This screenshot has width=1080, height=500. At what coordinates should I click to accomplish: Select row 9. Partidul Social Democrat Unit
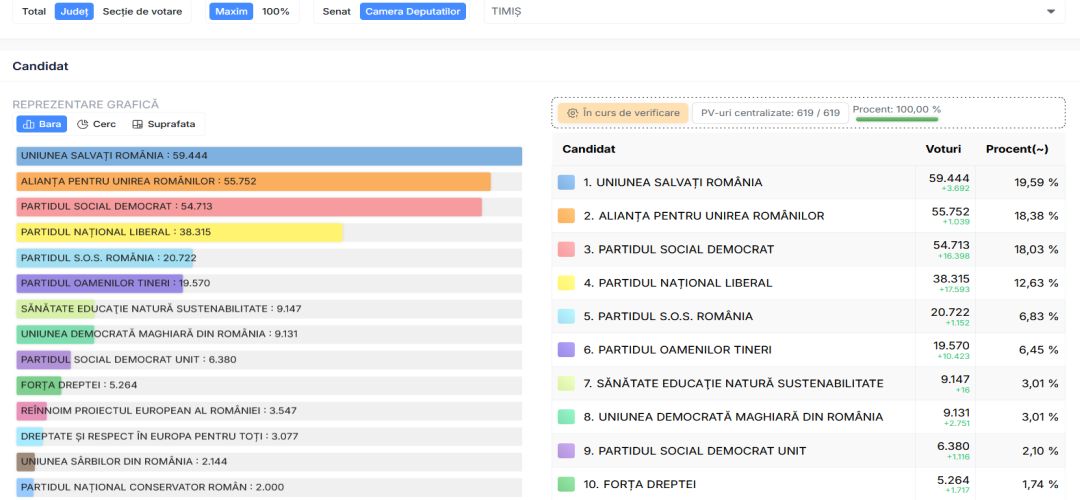tap(809, 450)
